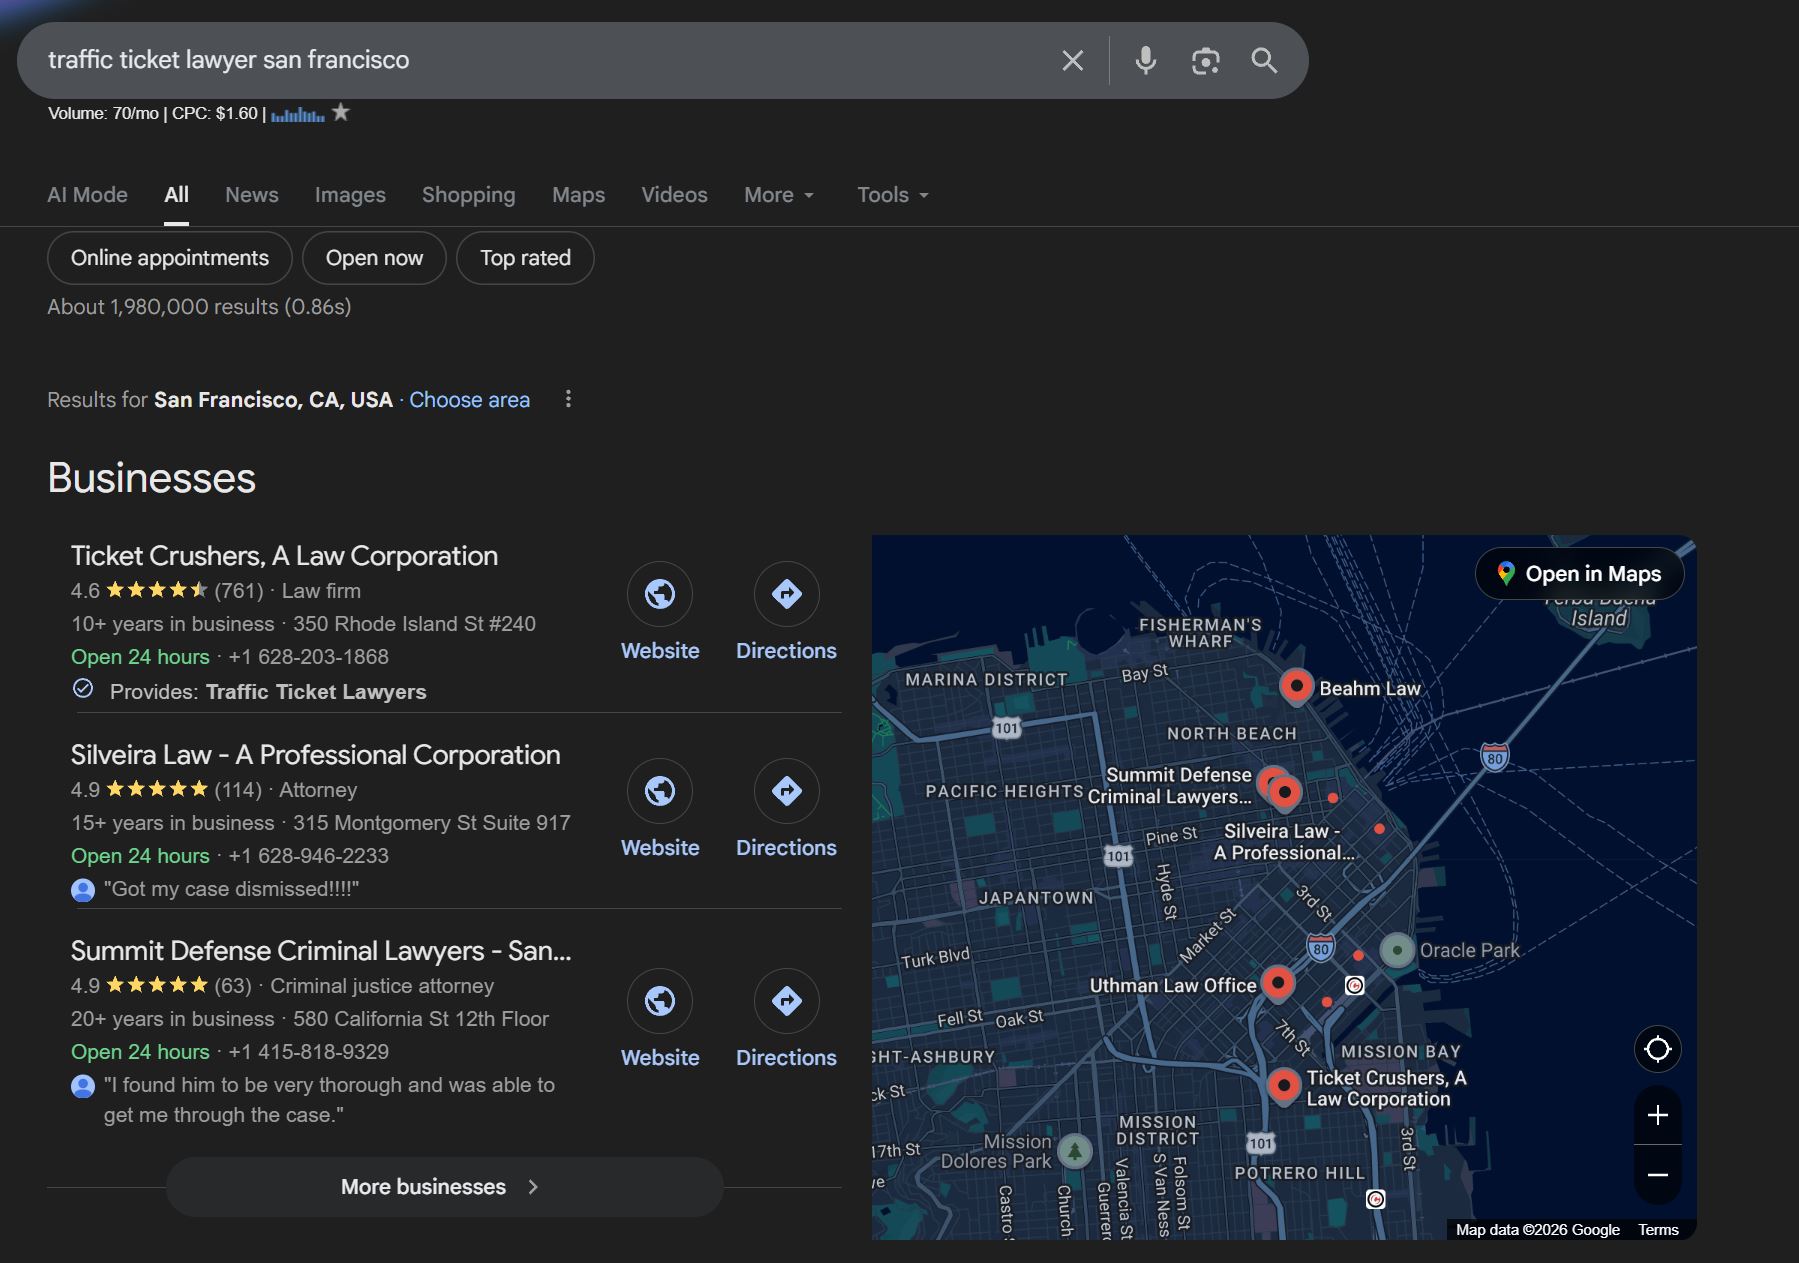Get Directions to Silveira Law
The image size is (1799, 1263).
[786, 790]
